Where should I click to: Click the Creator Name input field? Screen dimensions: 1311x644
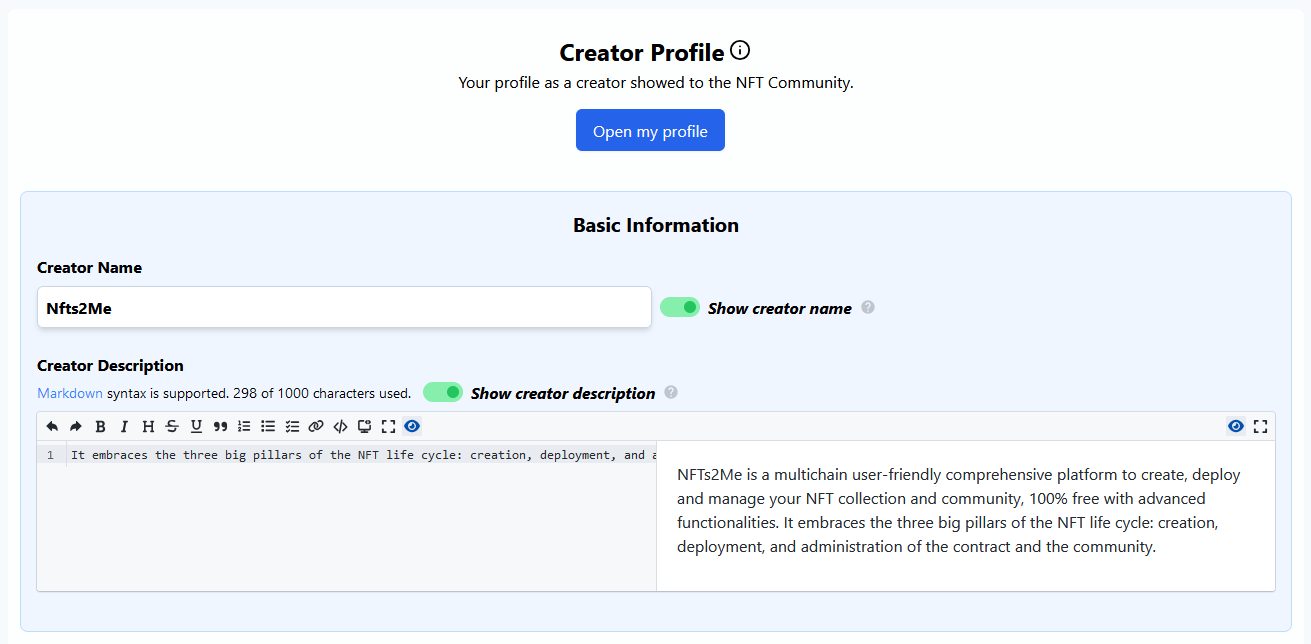tap(344, 308)
